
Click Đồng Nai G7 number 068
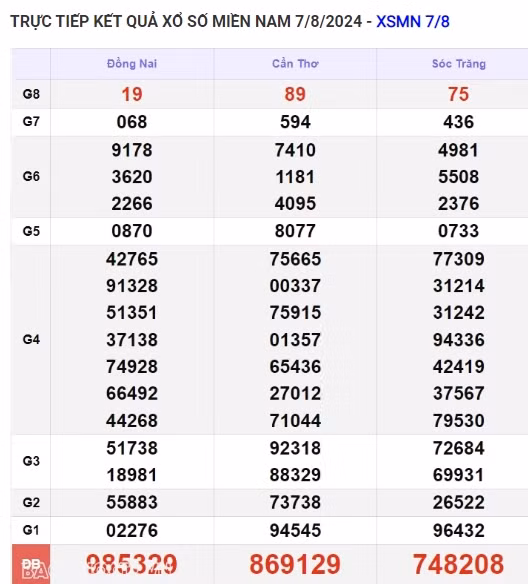132,122
